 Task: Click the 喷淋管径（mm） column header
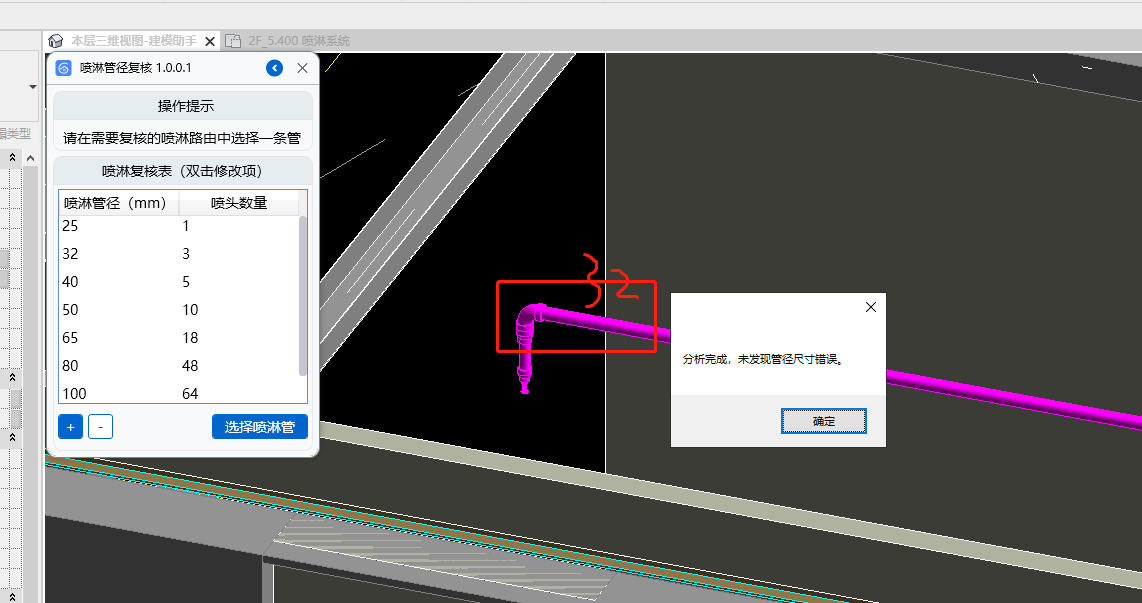coord(118,203)
